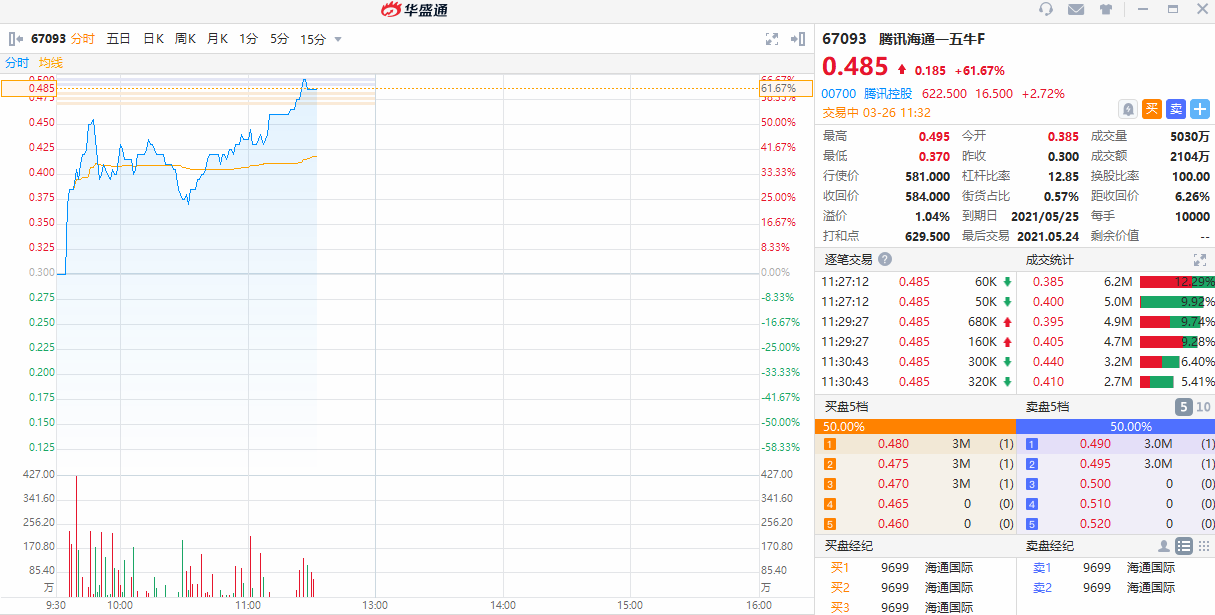Open underlying stock 00700 link
1215x615 pixels.
(839, 93)
